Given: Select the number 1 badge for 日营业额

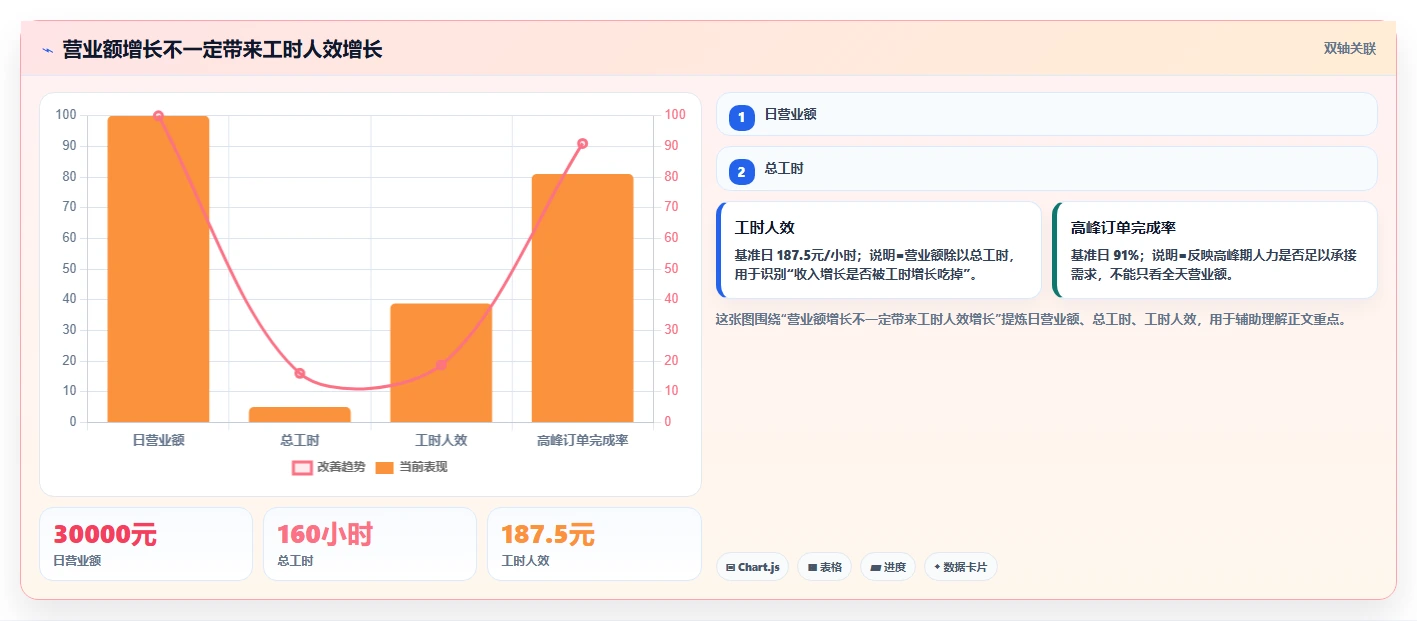Looking at the screenshot, I should tap(742, 118).
